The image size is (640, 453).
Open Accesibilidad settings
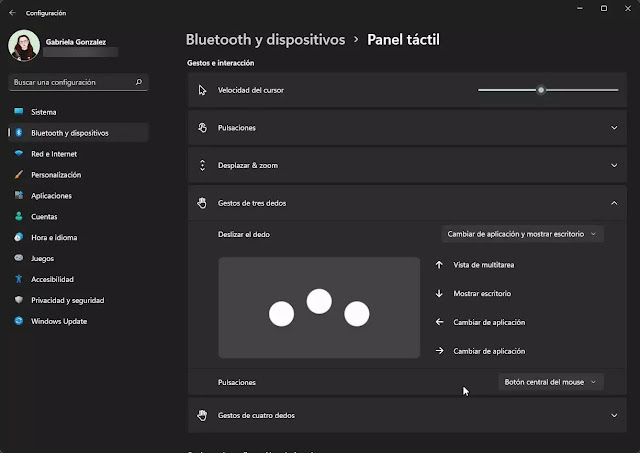[x=78, y=279]
